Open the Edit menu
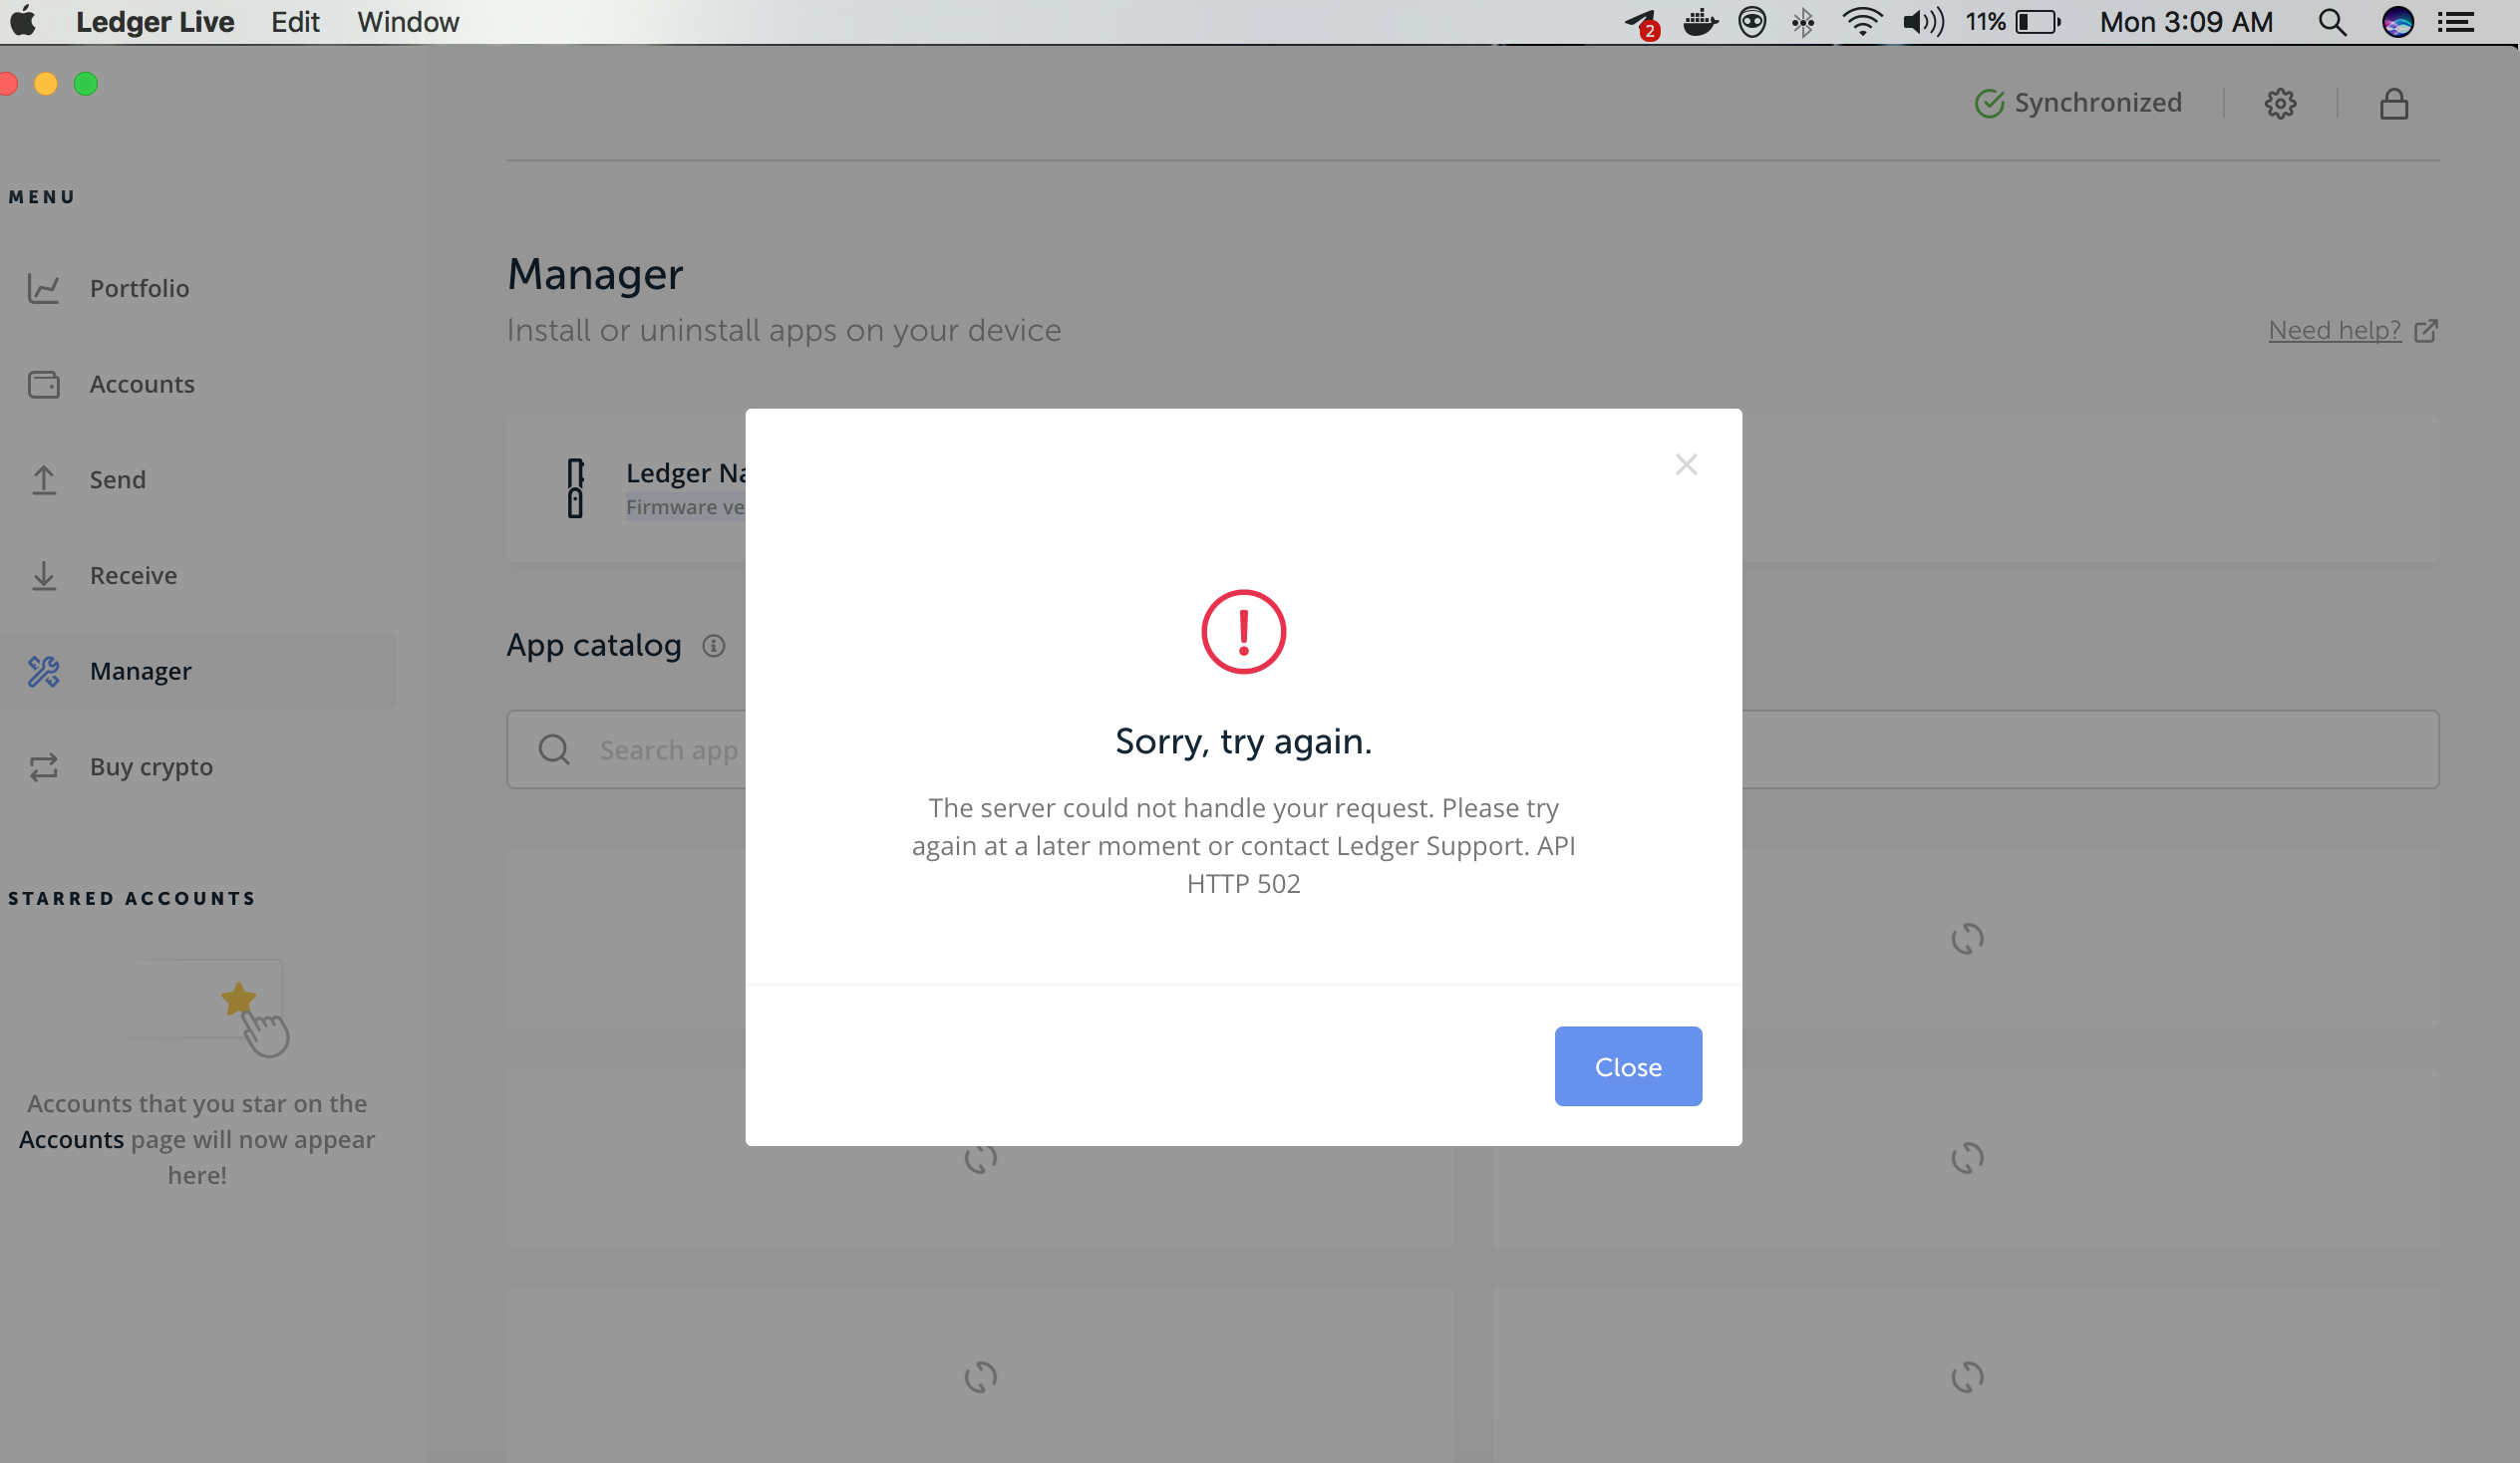 click(294, 21)
